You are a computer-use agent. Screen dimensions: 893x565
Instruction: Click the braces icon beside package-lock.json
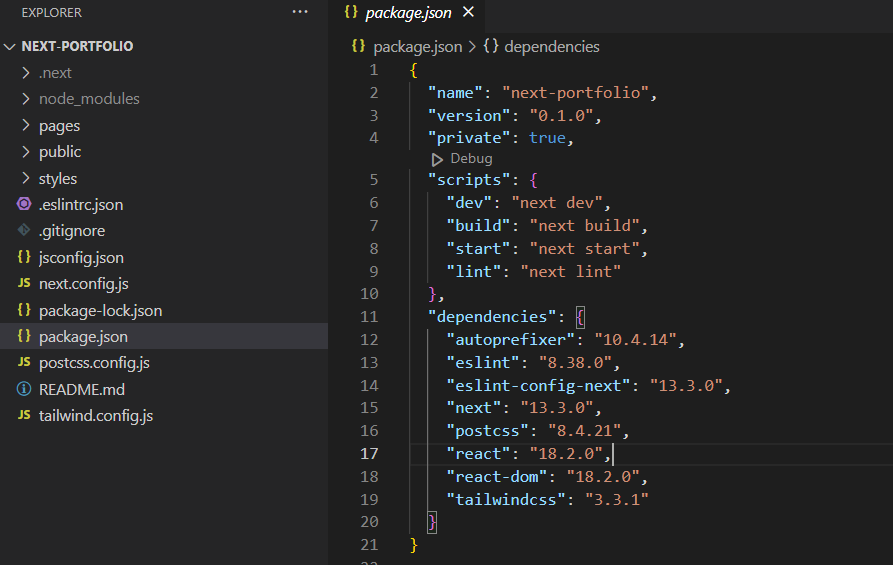pos(24,310)
